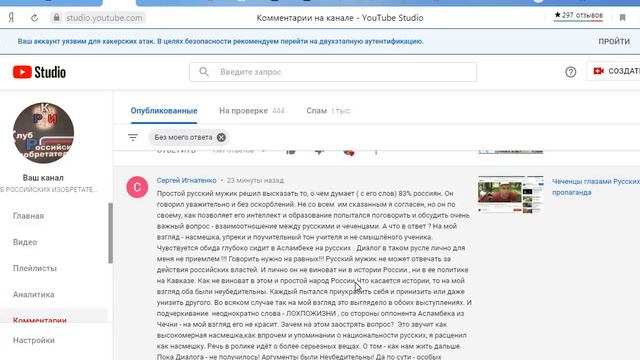Open the comments filter icon
This screenshot has height=360, width=640.
tap(133, 138)
